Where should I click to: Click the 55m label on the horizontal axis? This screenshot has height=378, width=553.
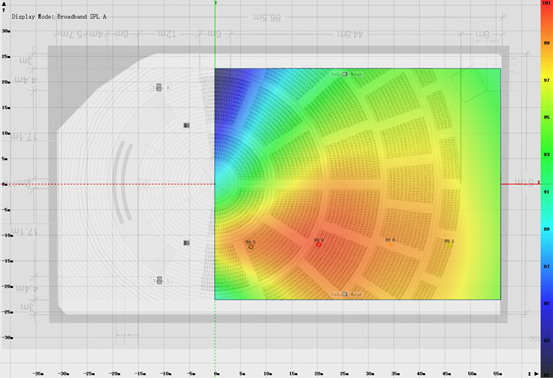click(497, 373)
